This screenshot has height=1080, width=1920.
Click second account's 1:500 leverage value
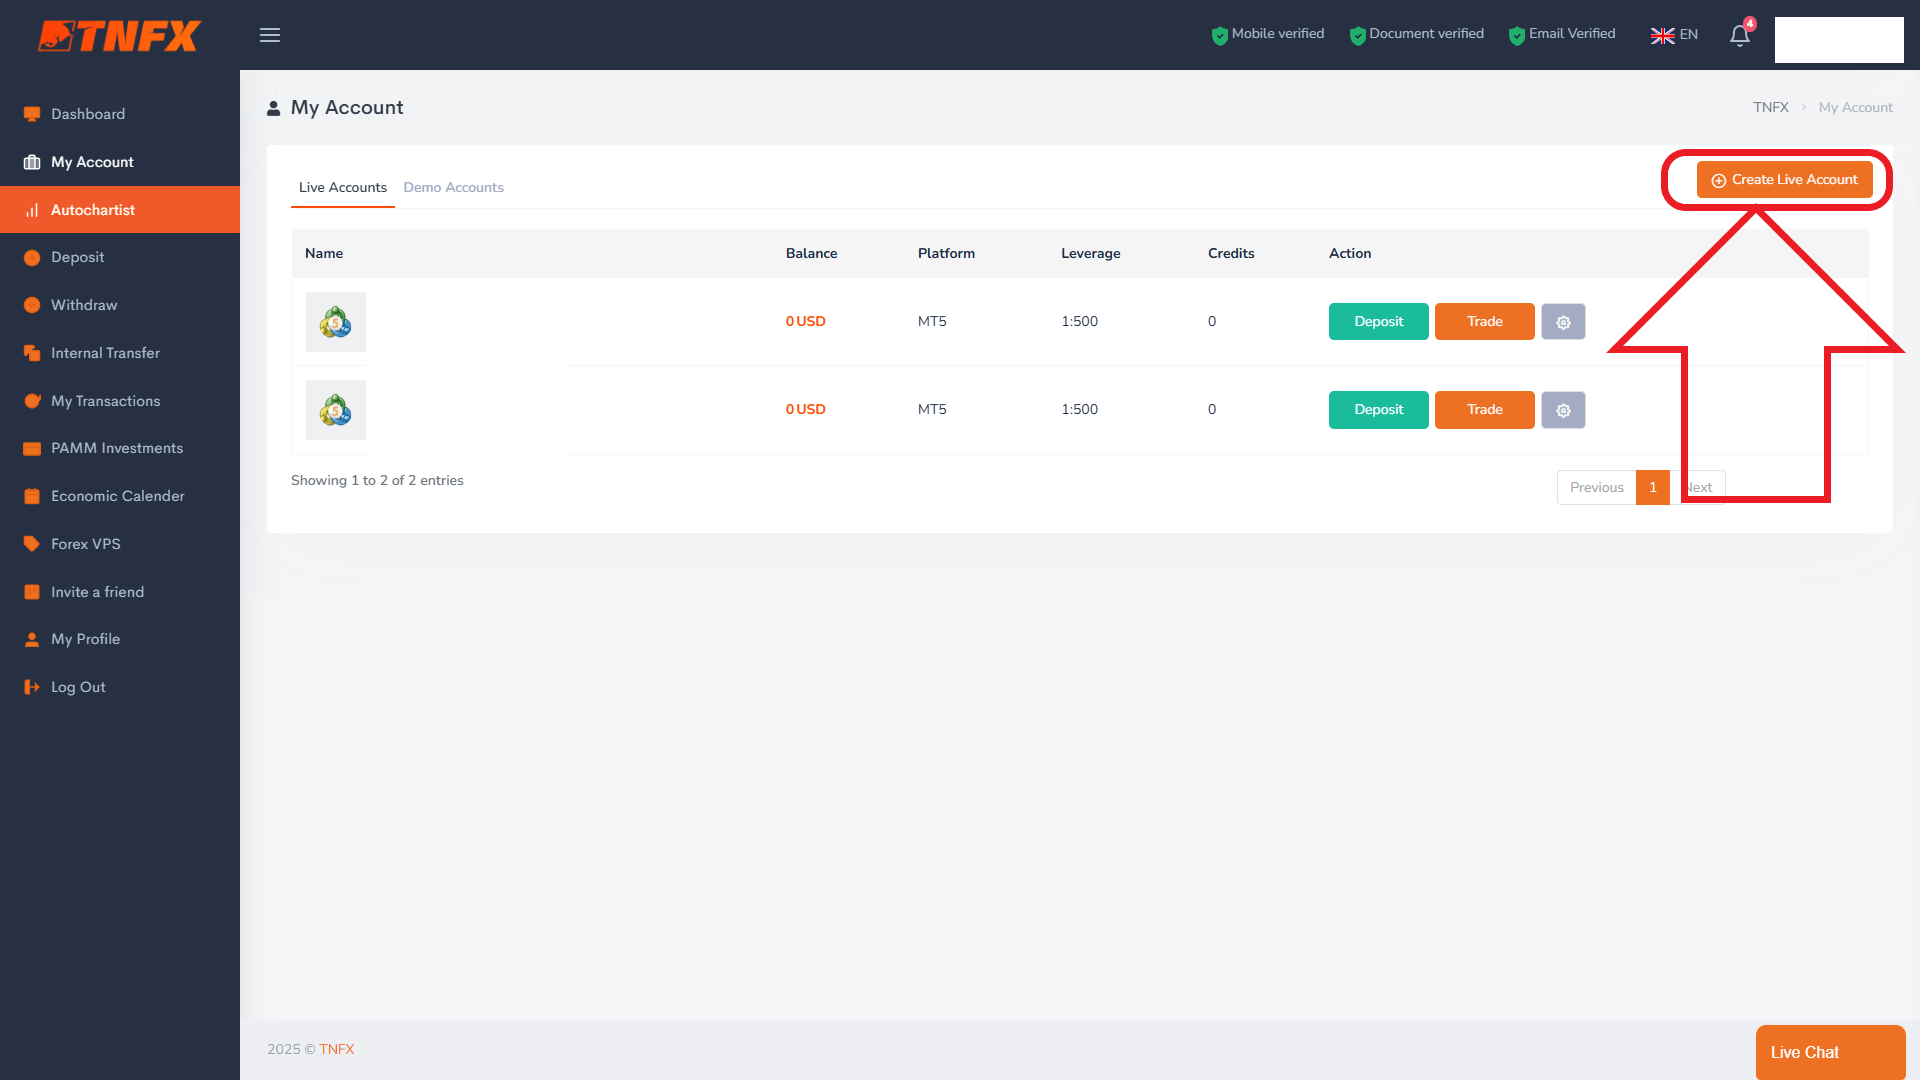tap(1079, 410)
